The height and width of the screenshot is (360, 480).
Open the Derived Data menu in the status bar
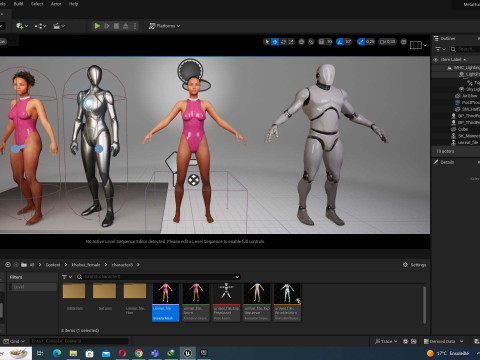[x=443, y=341]
